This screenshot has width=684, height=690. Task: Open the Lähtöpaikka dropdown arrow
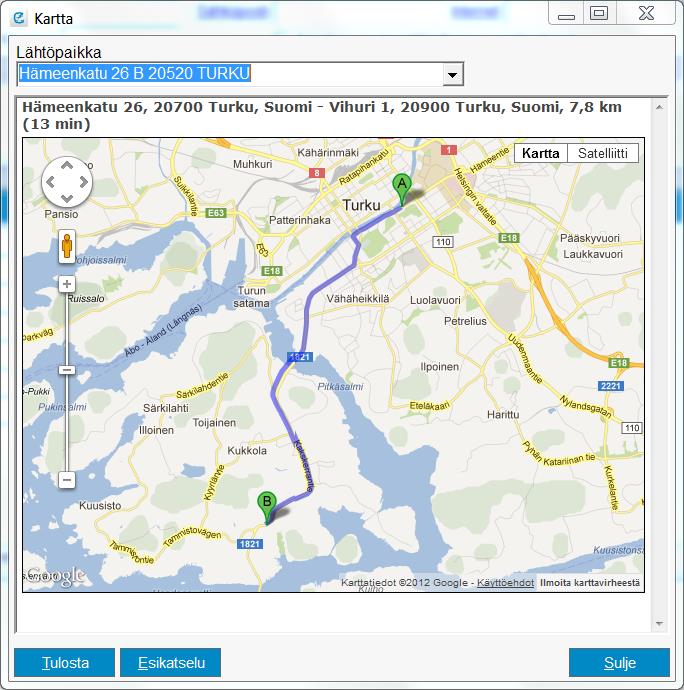(452, 74)
